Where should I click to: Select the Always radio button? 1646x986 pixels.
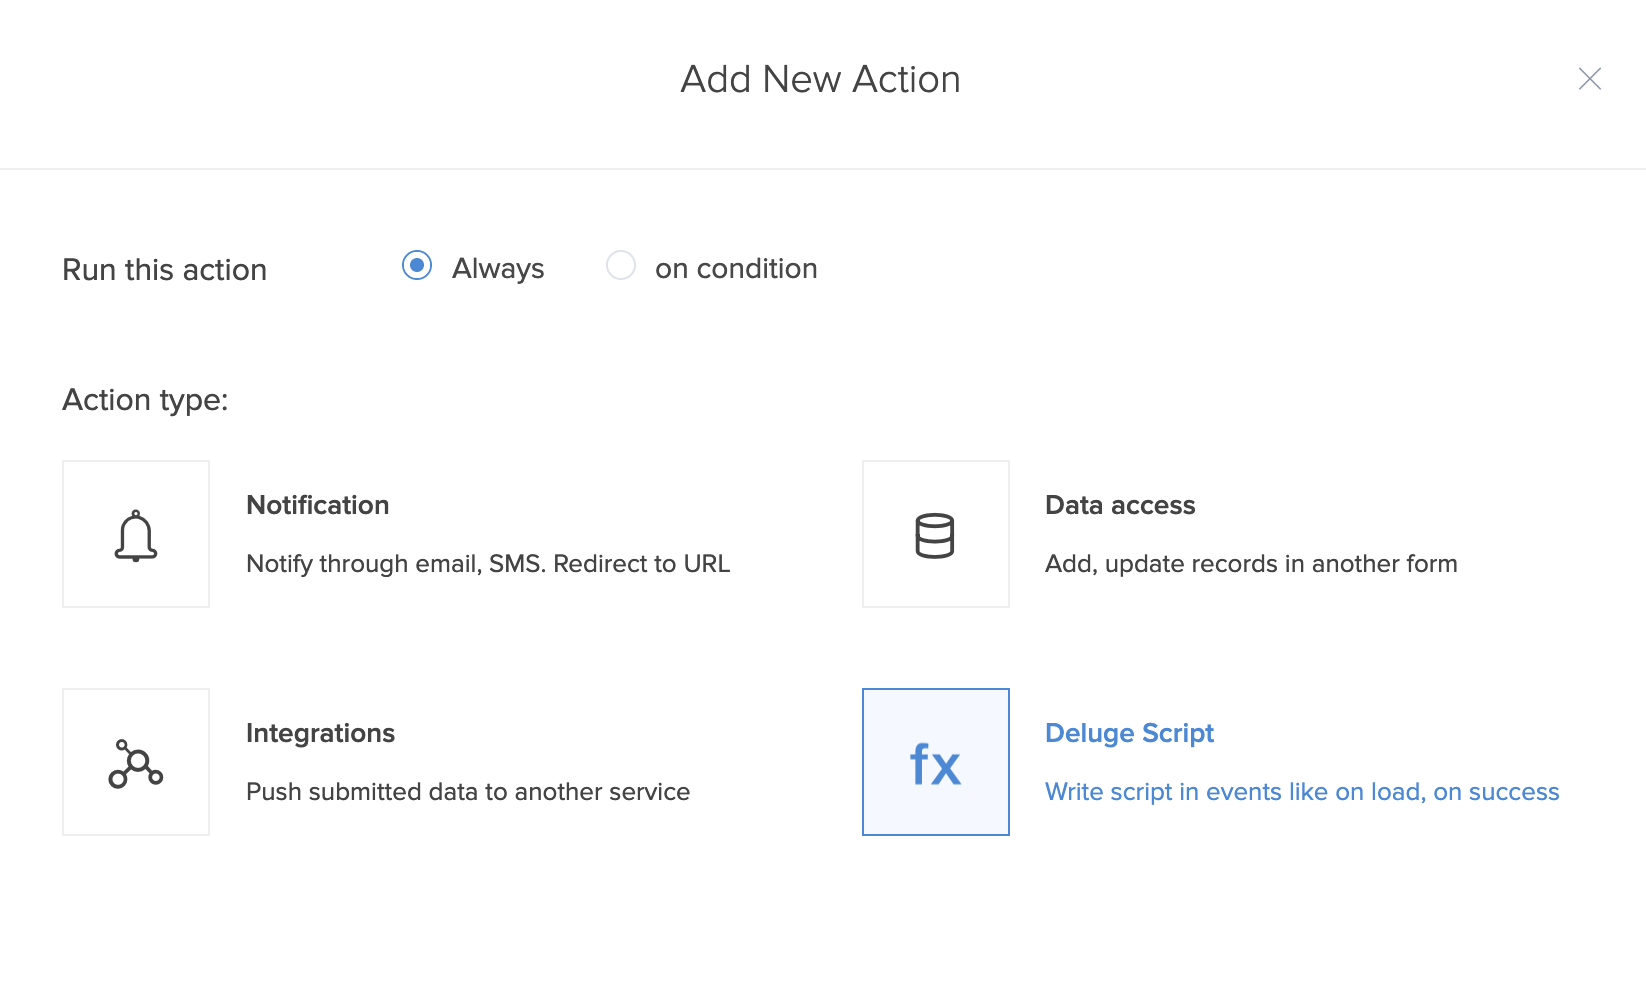pos(417,266)
